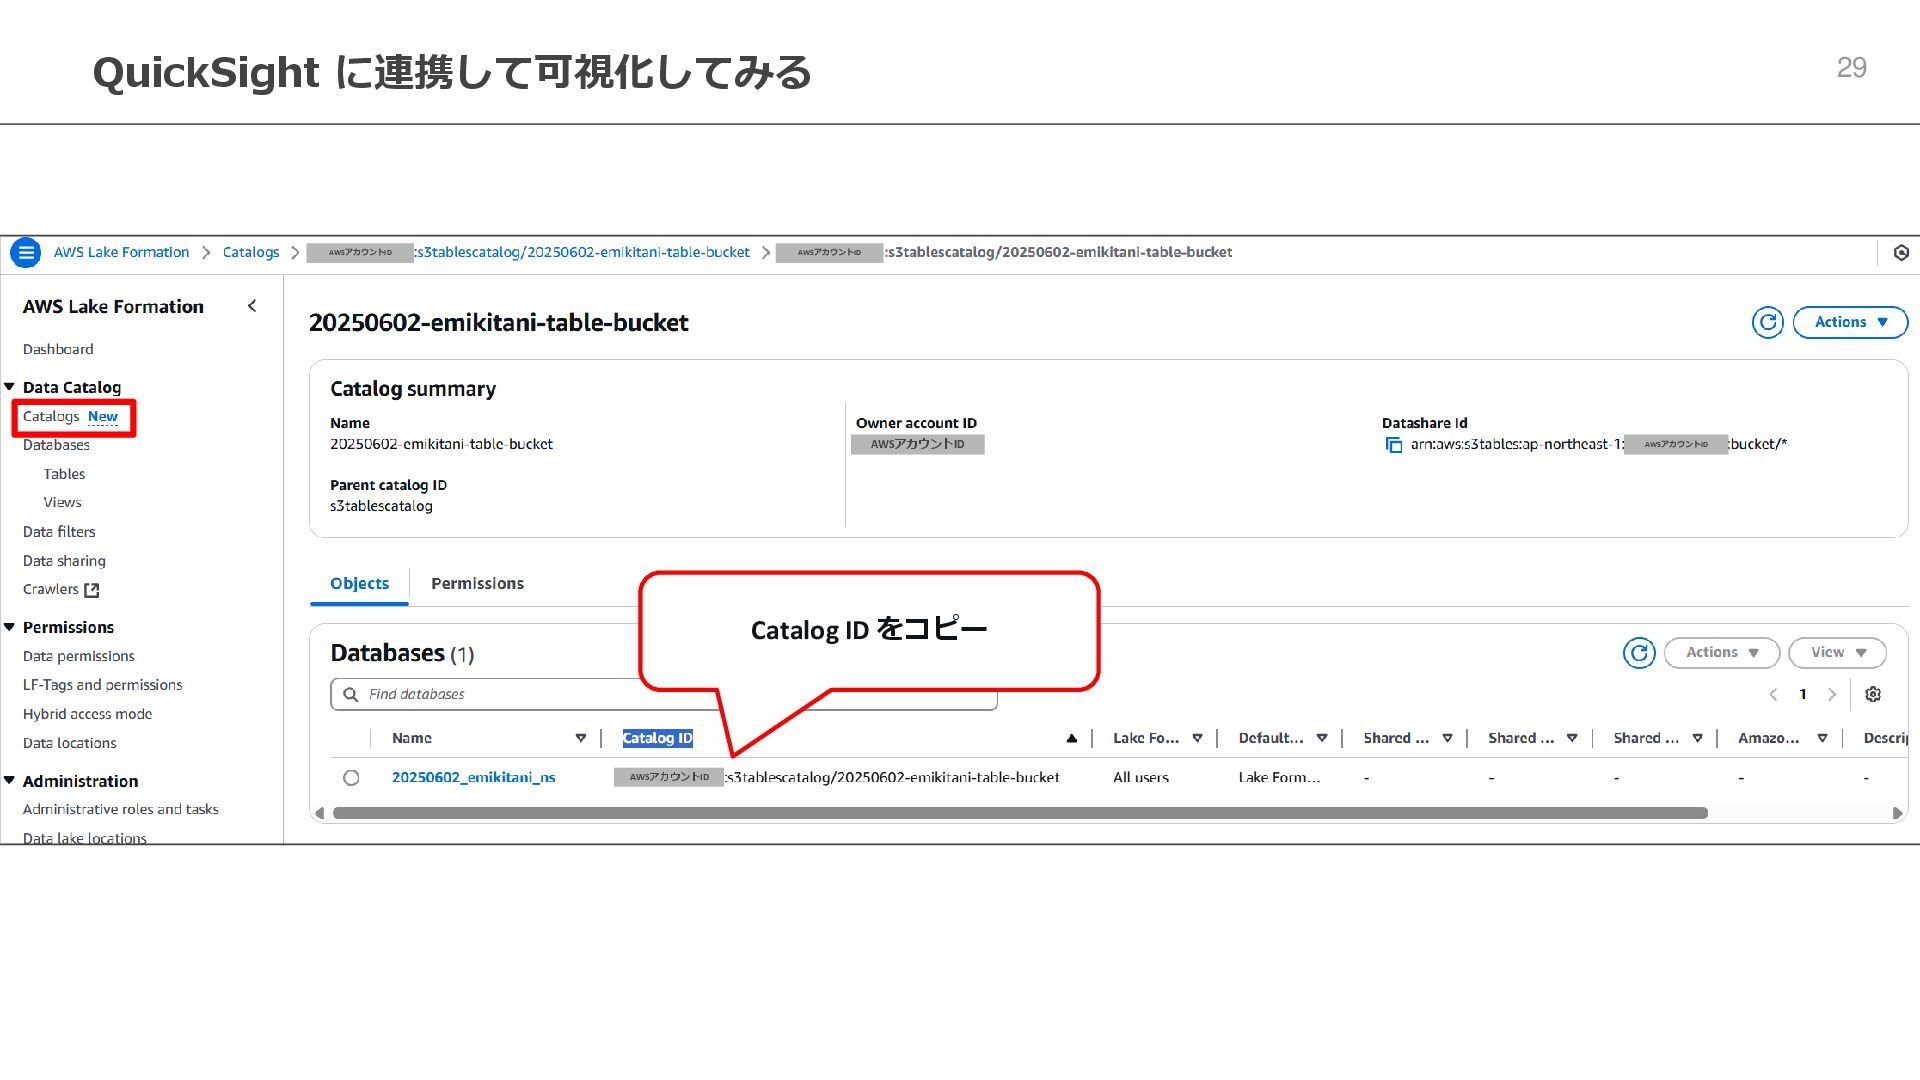Refresh the catalog page at top right
The image size is (1920, 1080).
click(1767, 322)
